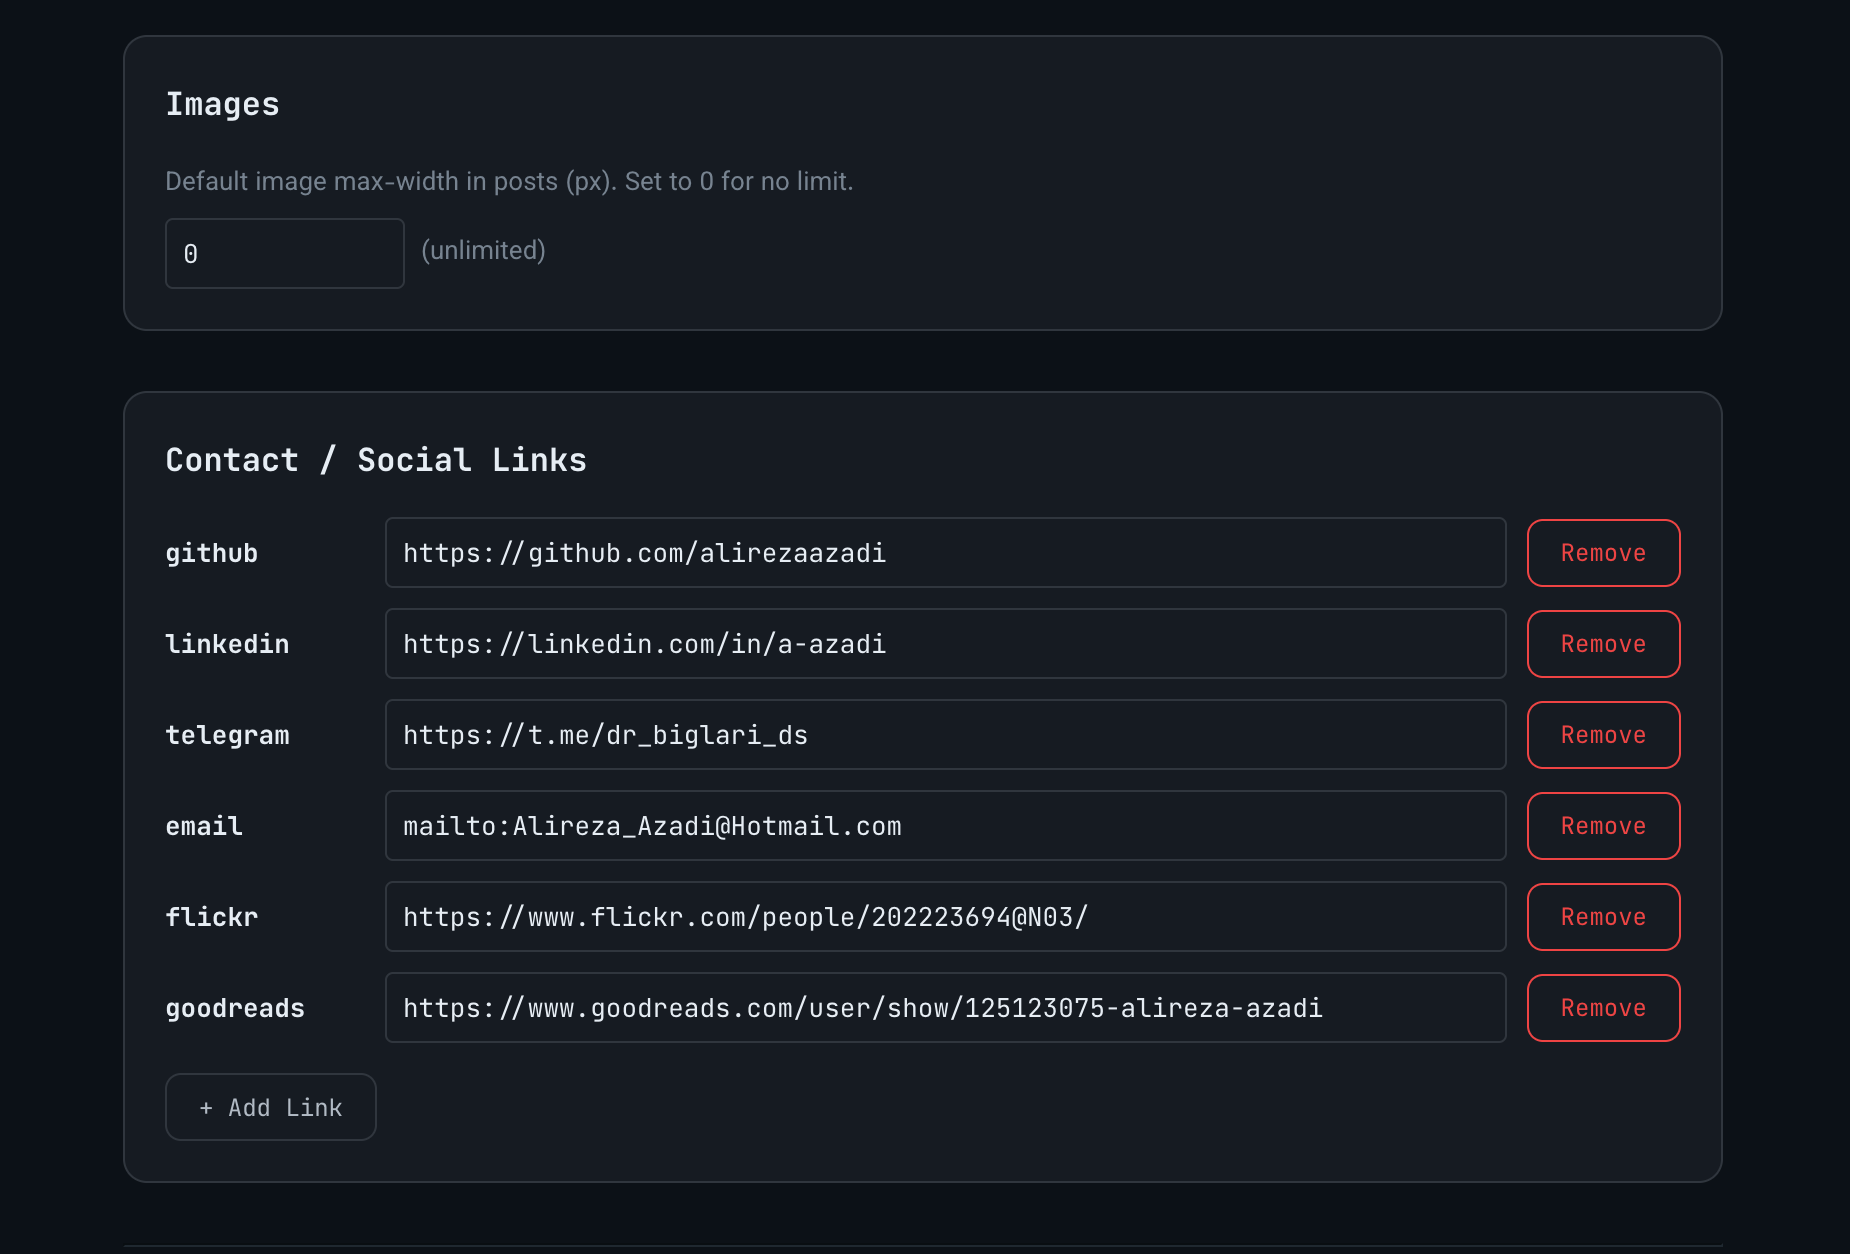The height and width of the screenshot is (1254, 1850).
Task: Remove the flickr link
Action: 1603,917
